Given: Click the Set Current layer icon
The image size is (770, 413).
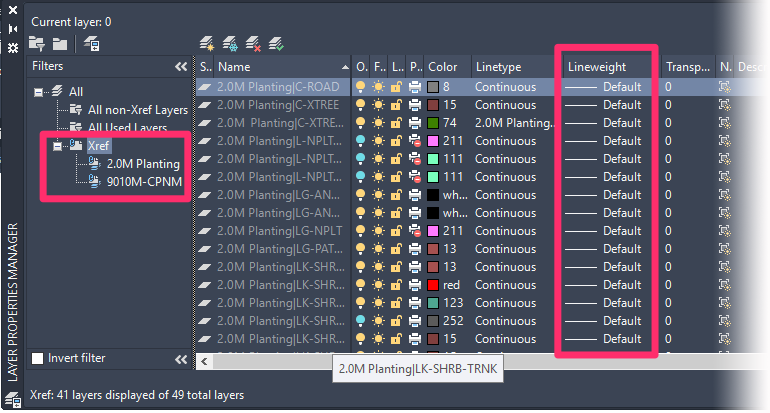Looking at the screenshot, I should click(276, 44).
